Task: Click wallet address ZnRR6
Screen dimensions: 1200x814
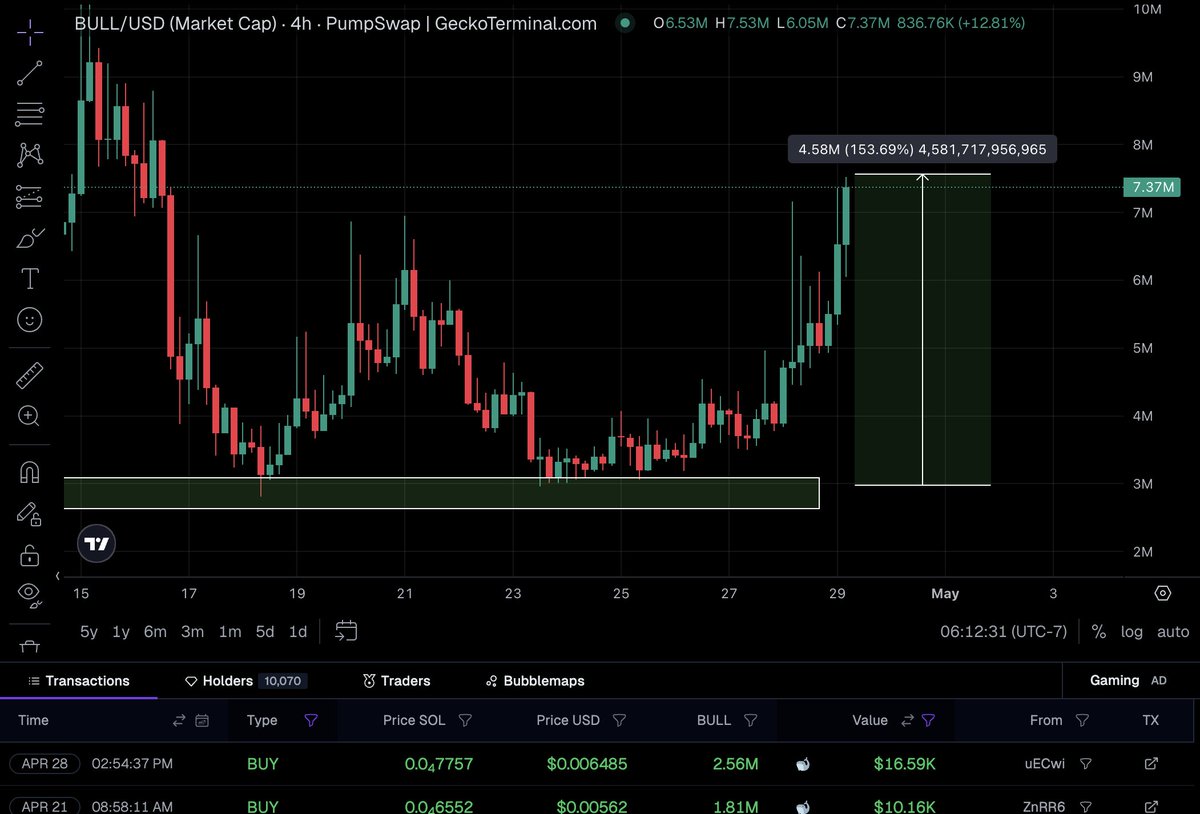Action: (x=1043, y=807)
